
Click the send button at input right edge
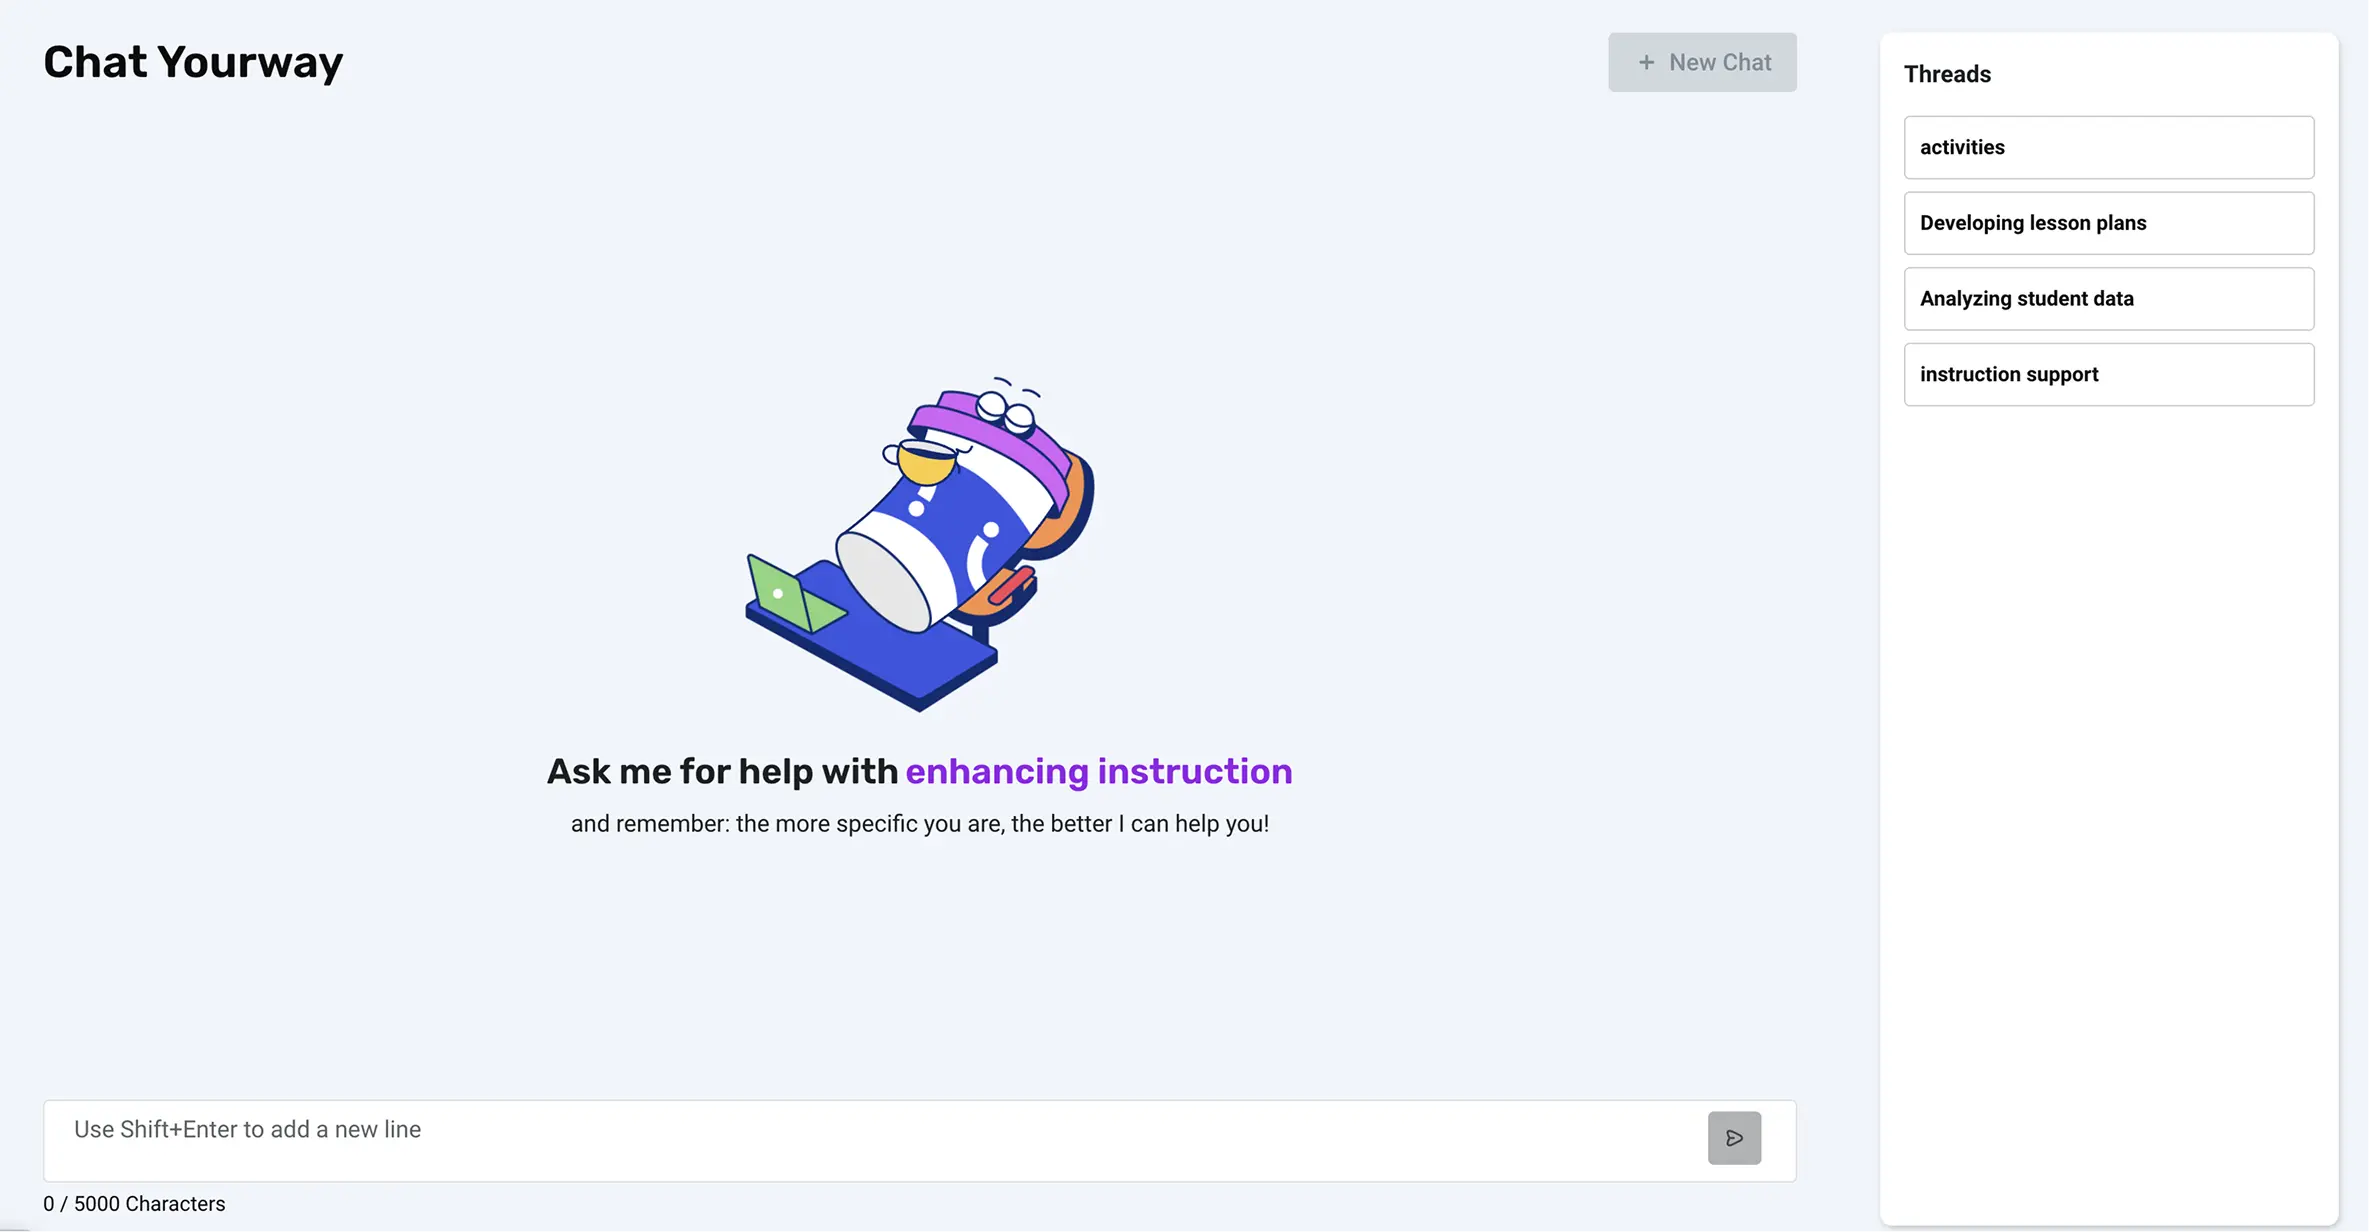click(1735, 1138)
